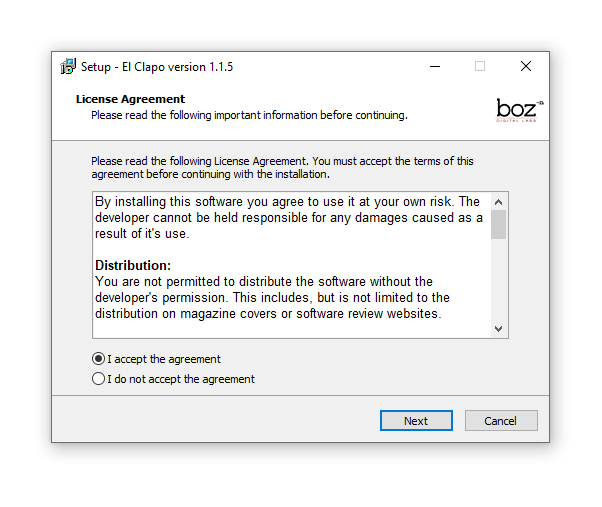Click the "Setup - El Clapo version 1.1.5" title
Screen dimensions: 602x507
point(157,67)
